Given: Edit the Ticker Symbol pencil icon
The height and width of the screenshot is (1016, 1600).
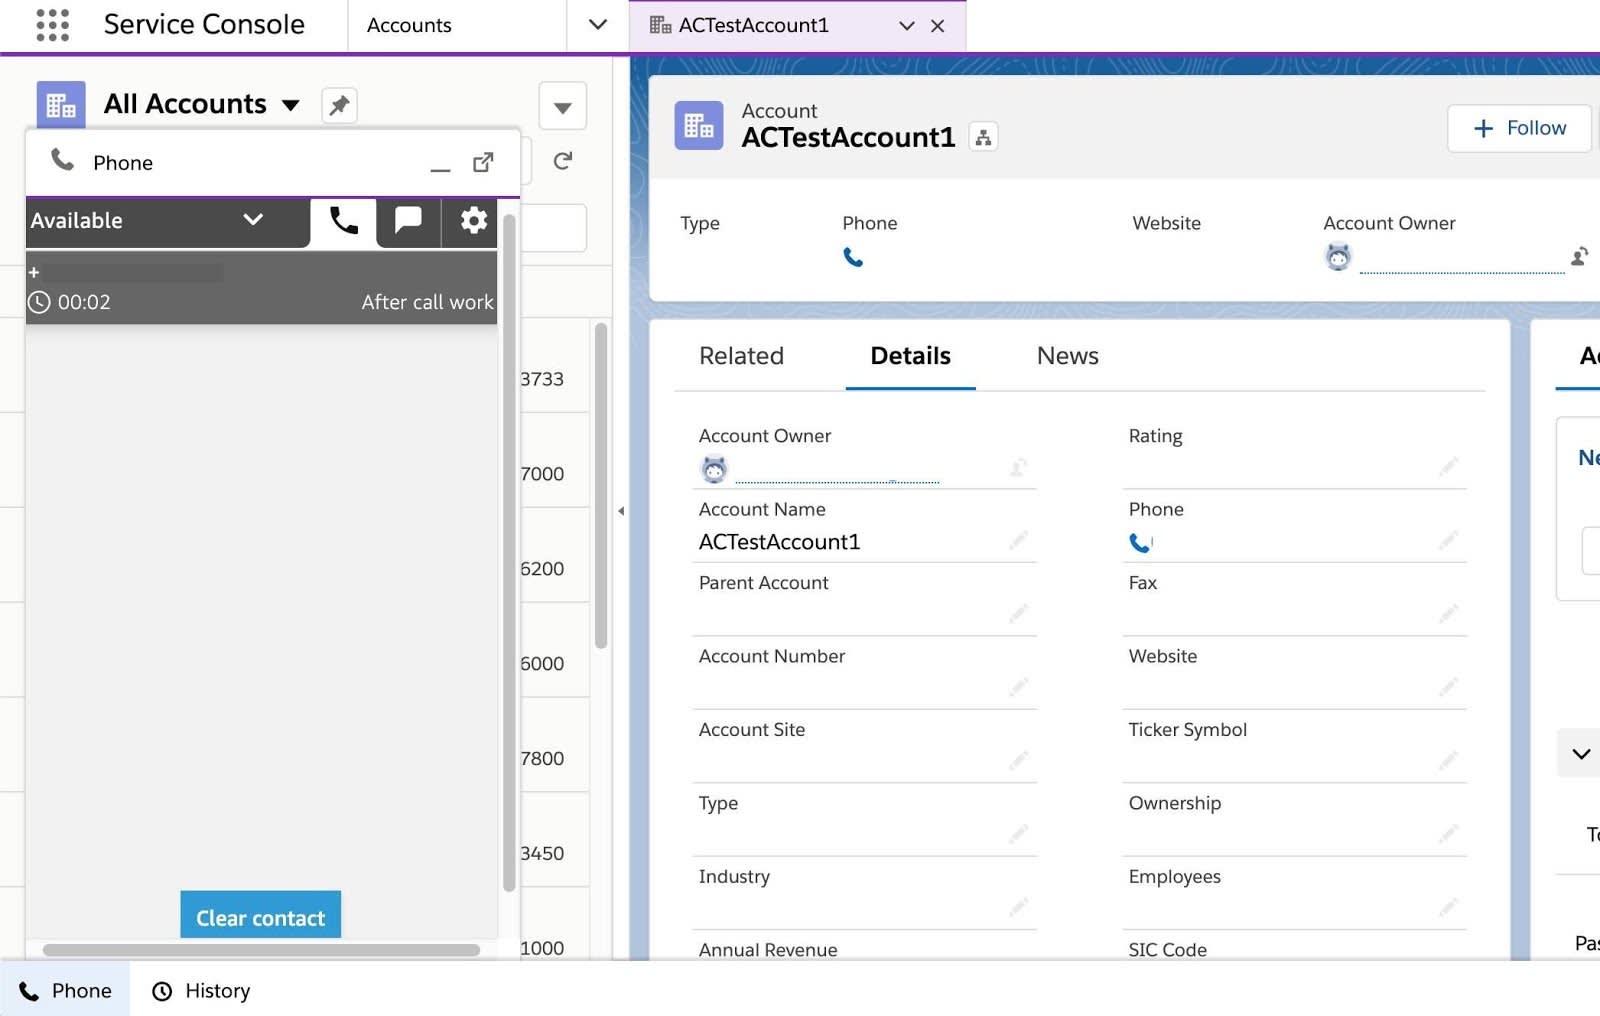Looking at the screenshot, I should (x=1448, y=760).
